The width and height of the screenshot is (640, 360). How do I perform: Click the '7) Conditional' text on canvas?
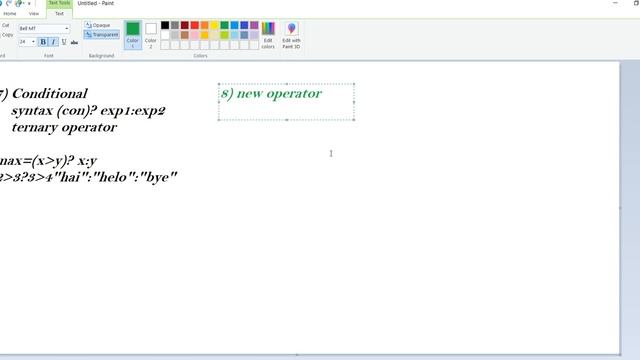(43, 94)
